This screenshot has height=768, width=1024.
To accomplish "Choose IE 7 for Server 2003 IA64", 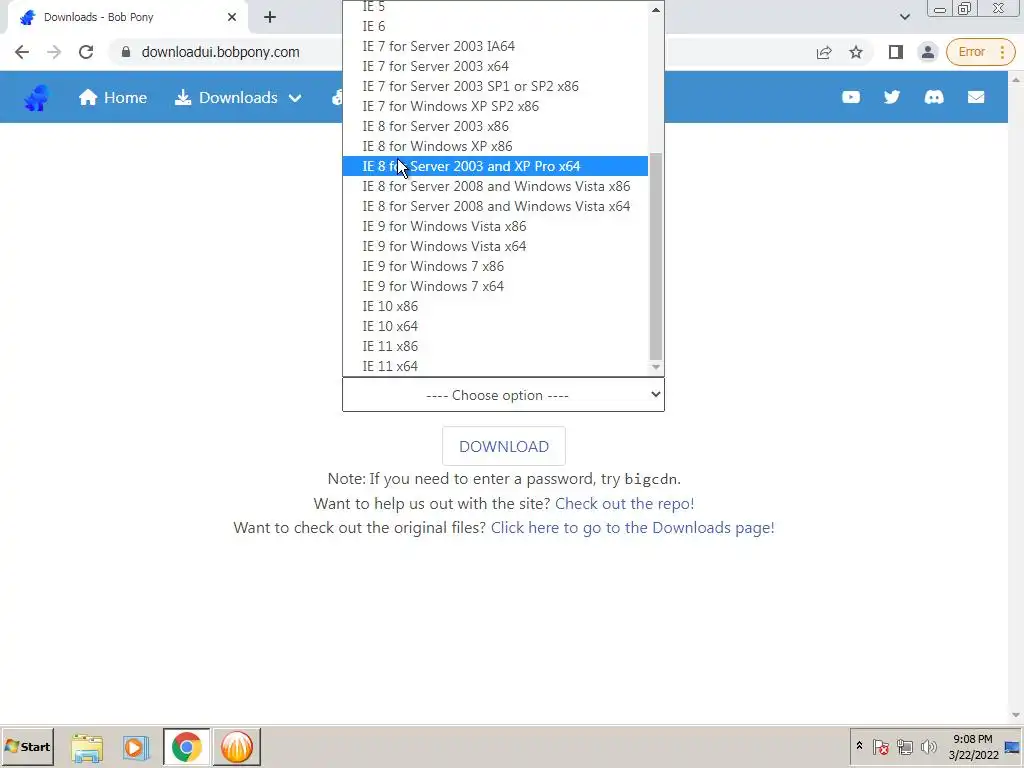I will tap(495, 46).
